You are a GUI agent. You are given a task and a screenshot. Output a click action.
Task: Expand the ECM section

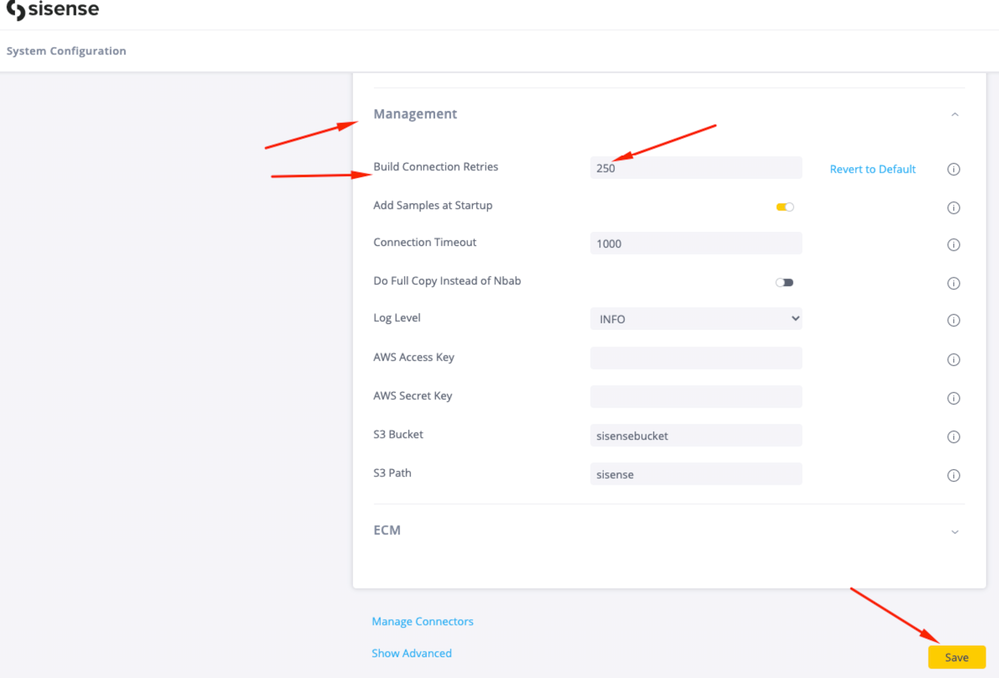(x=954, y=532)
